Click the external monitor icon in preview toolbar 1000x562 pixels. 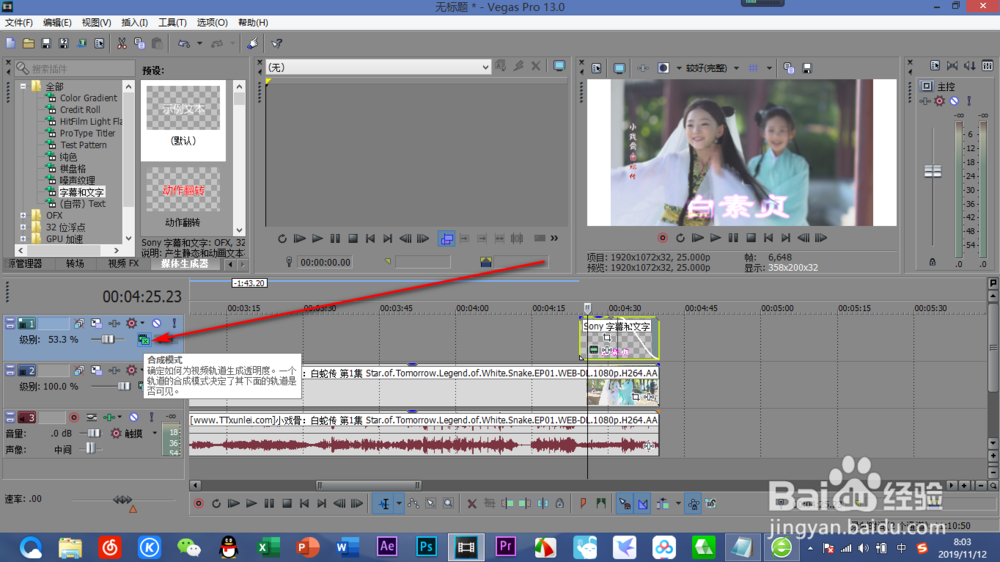(619, 68)
